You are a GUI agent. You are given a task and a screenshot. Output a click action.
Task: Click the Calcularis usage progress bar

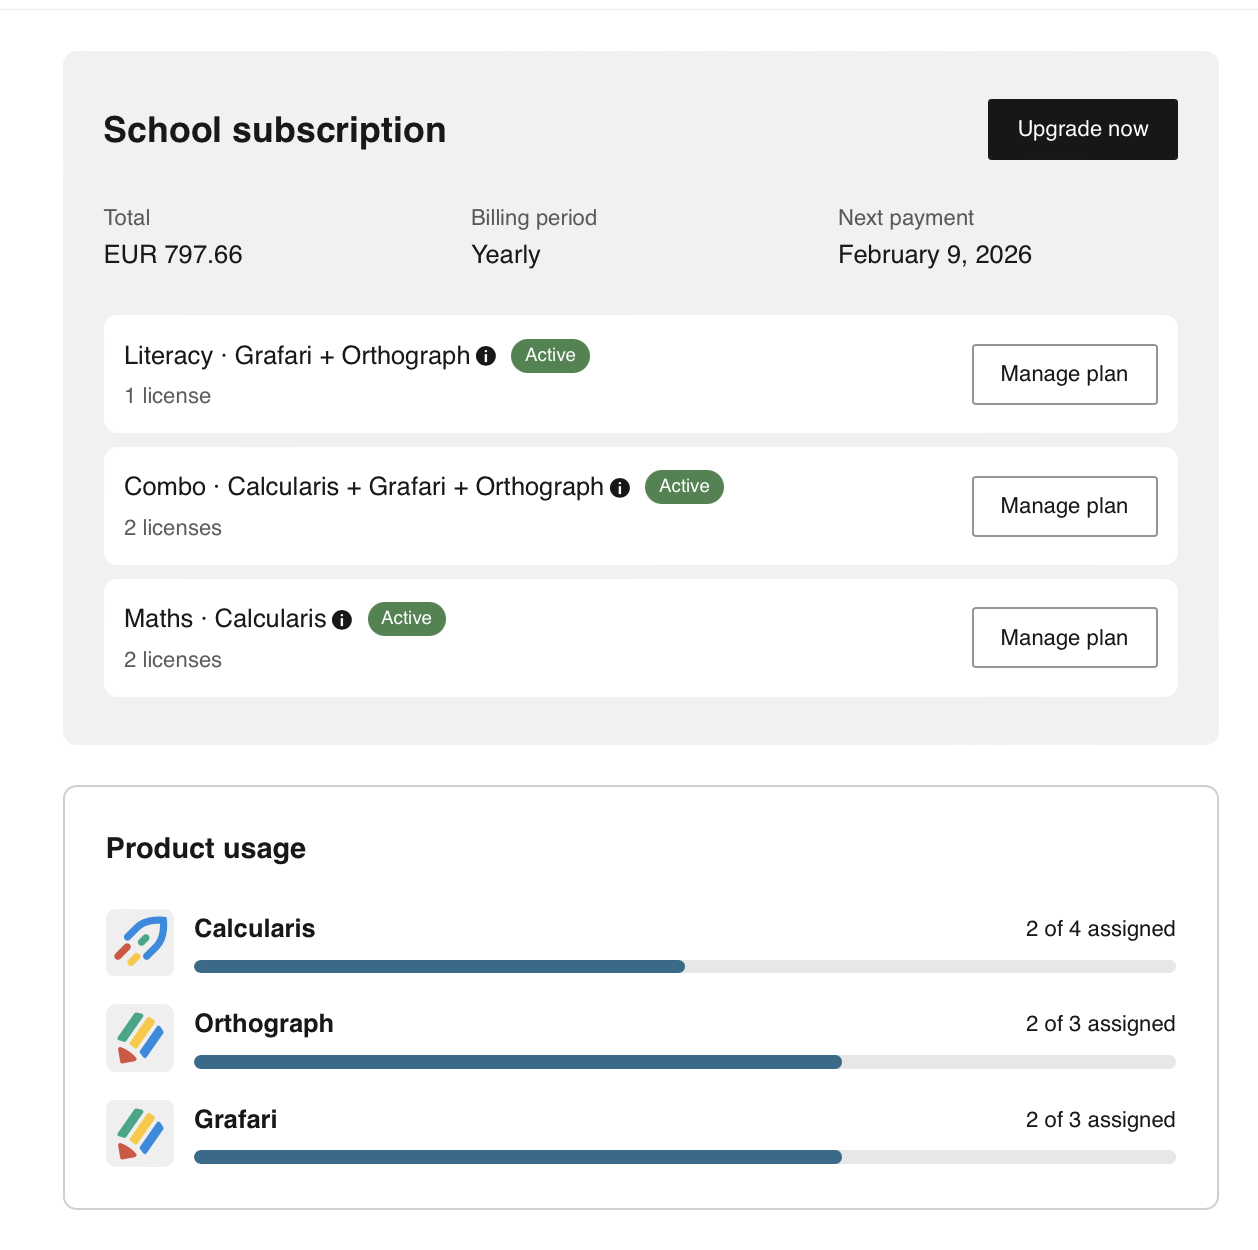[x=684, y=967]
